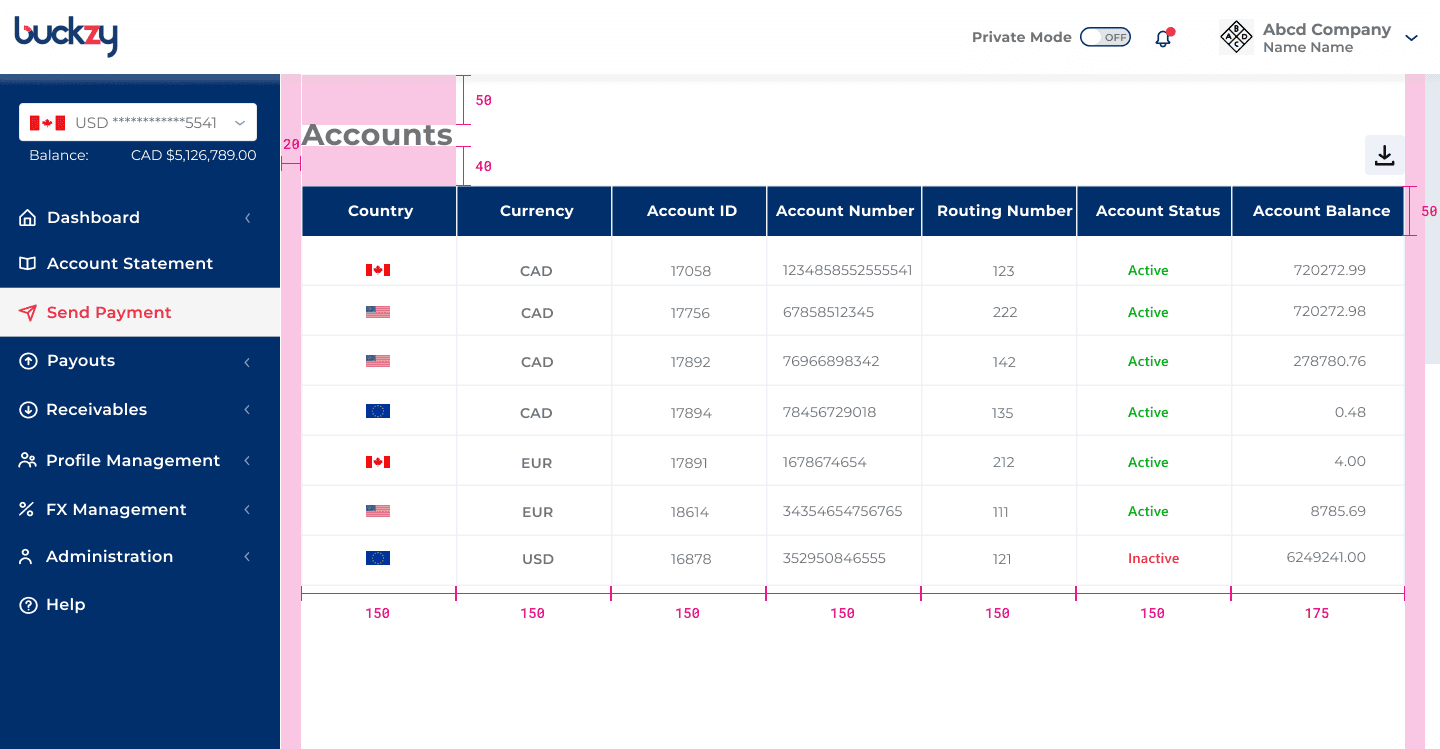The width and height of the screenshot is (1440, 749).
Task: Sort by Country column header
Action: (x=380, y=211)
